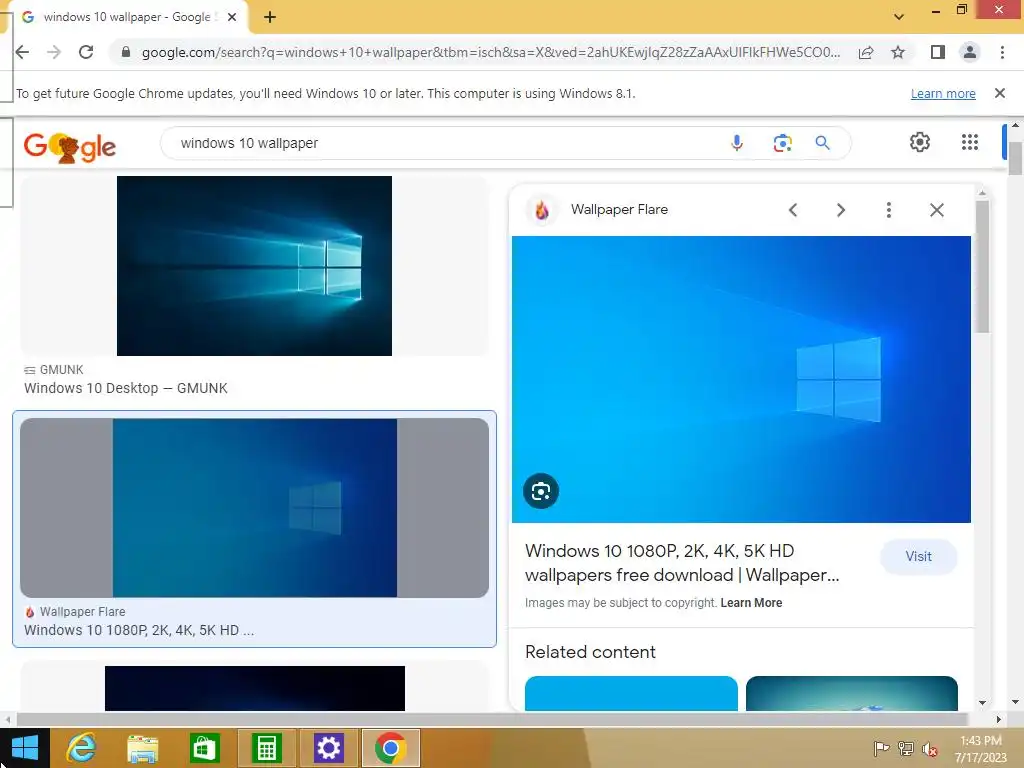The height and width of the screenshot is (768, 1024).
Task: Open tab search dropdown arrow
Action: pos(899,16)
